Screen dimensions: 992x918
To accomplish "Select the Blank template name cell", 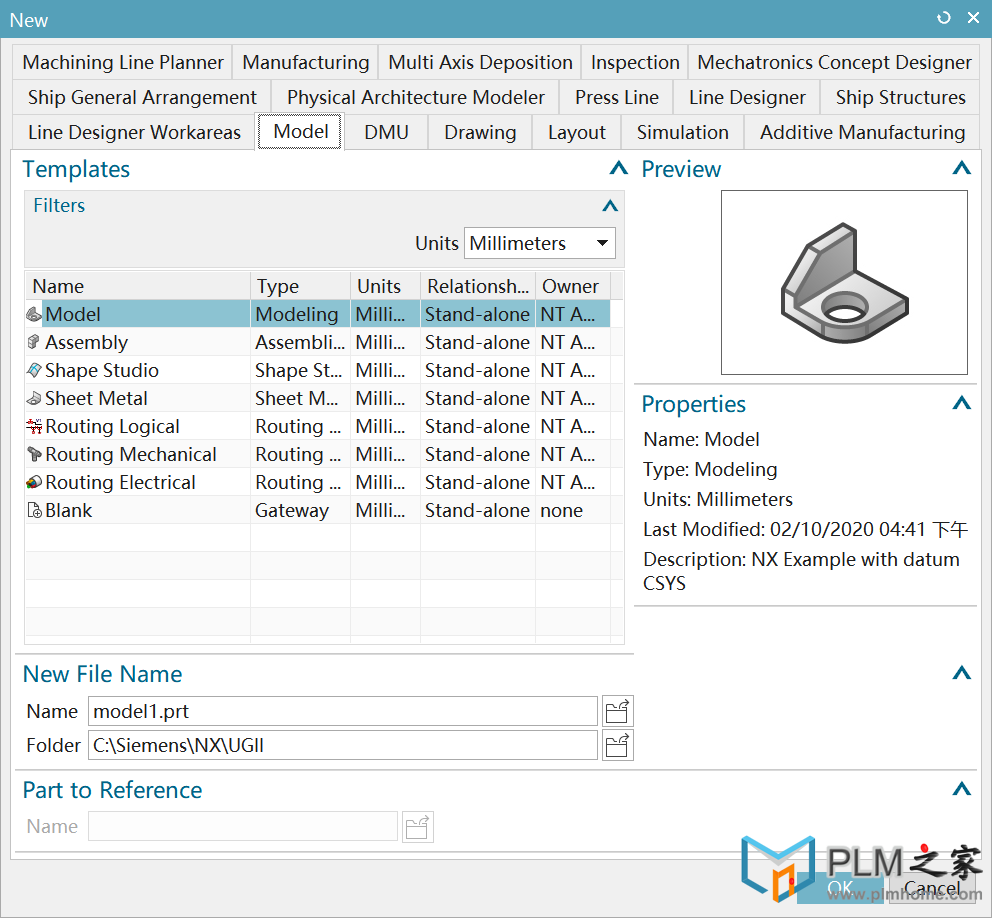I will (x=138, y=511).
